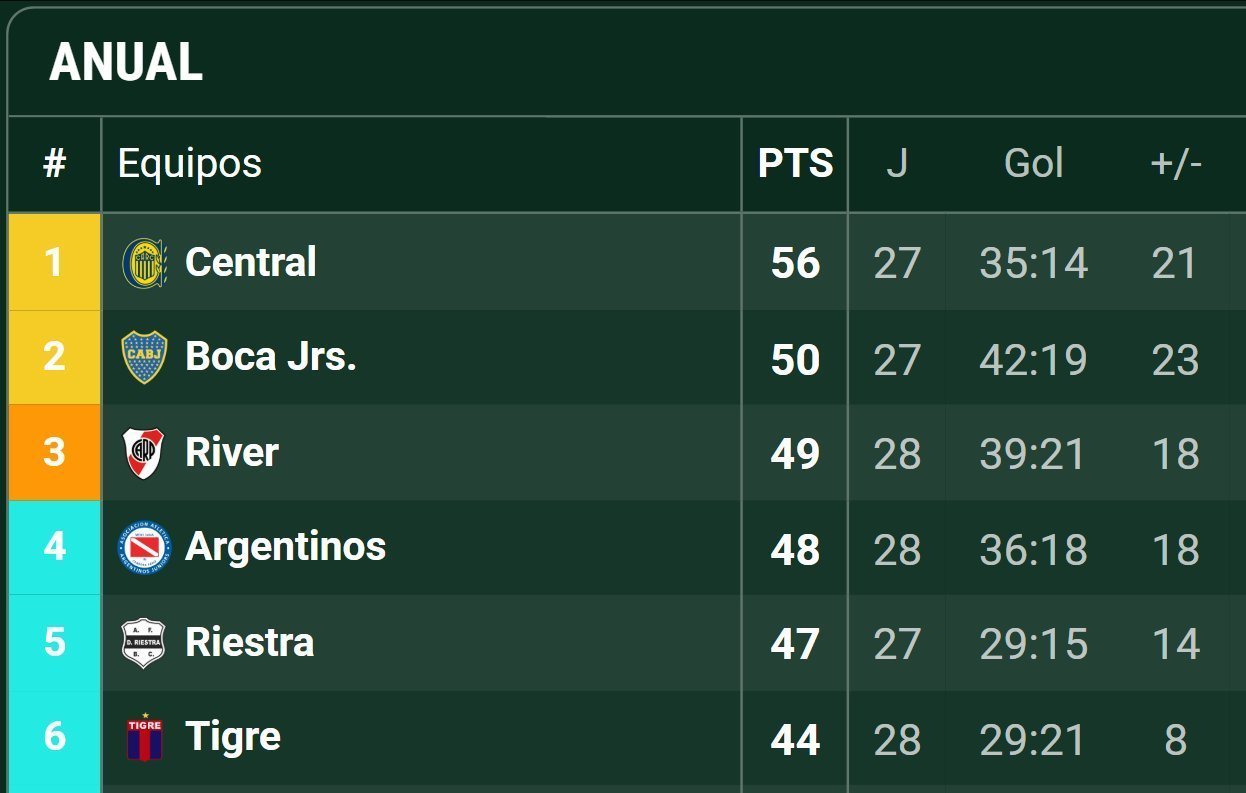This screenshot has height=793, width=1246.
Task: Open the Riestra team name
Action: (x=250, y=642)
